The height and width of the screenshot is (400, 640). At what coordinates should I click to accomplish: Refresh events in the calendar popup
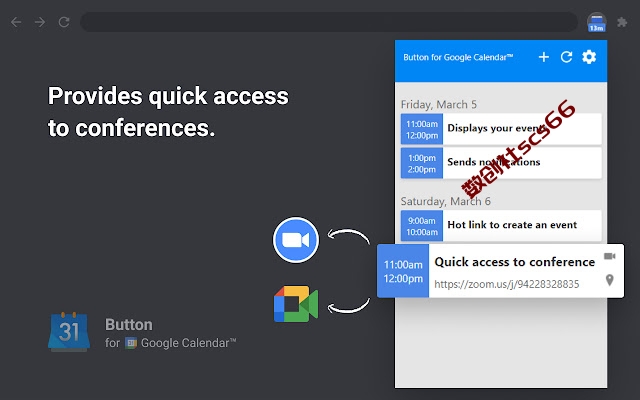566,57
